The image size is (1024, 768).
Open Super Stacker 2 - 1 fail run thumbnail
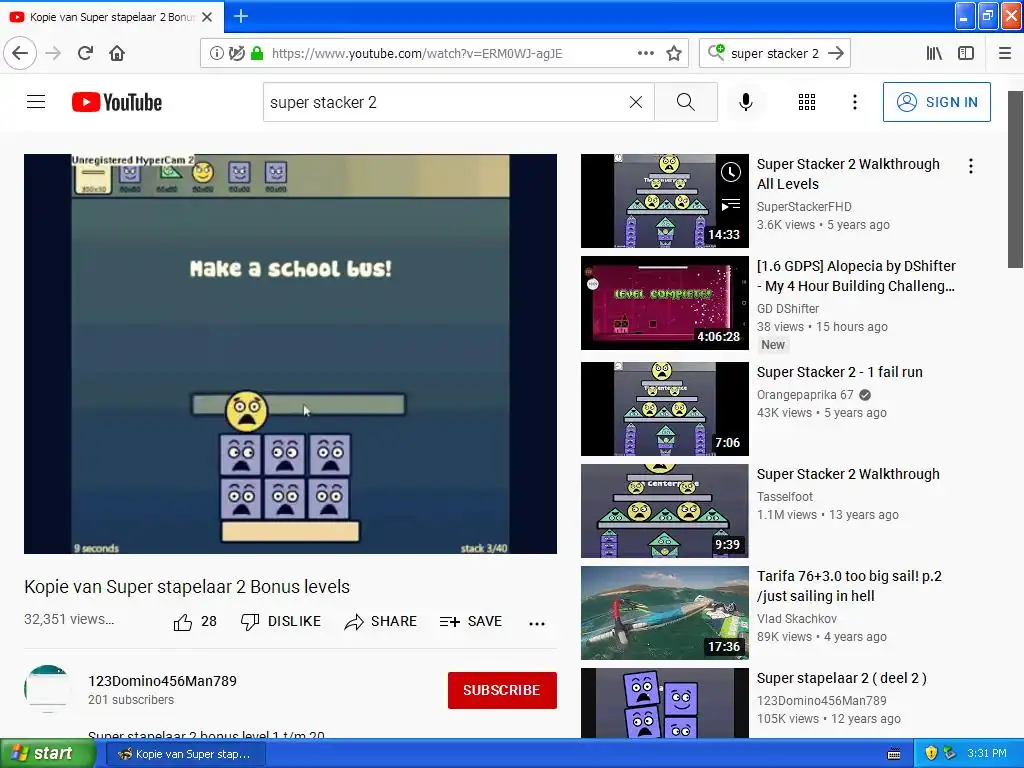(664, 409)
